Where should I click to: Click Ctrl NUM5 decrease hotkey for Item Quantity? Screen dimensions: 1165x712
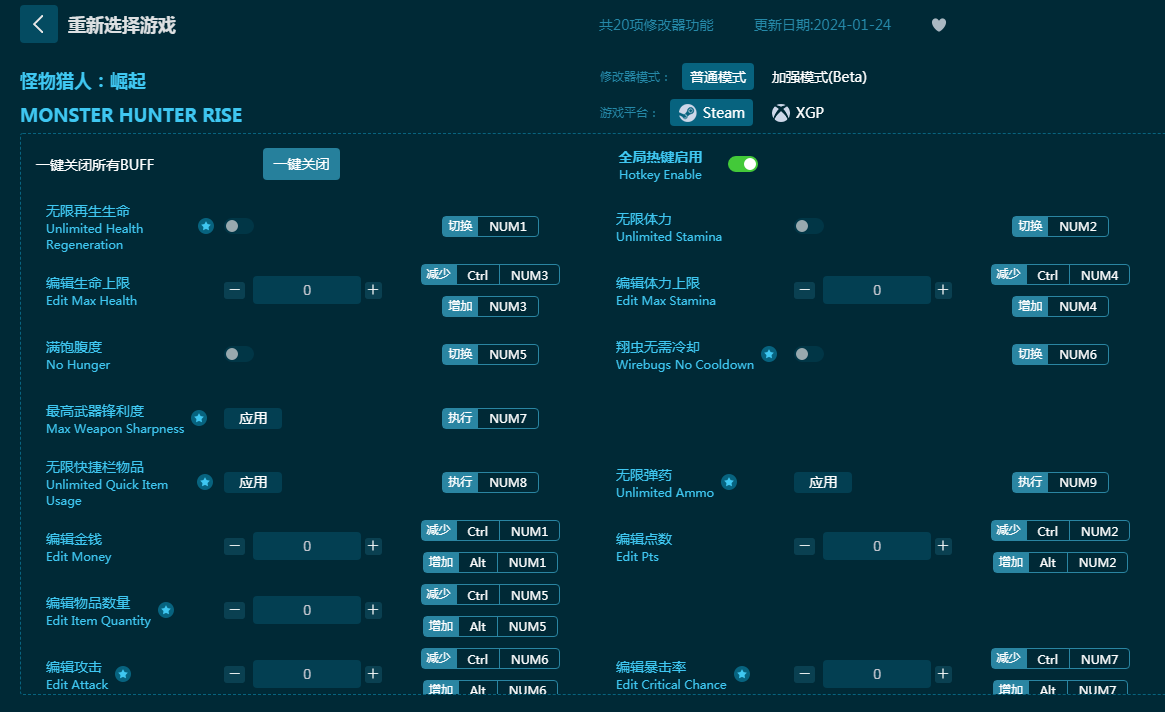tap(490, 595)
